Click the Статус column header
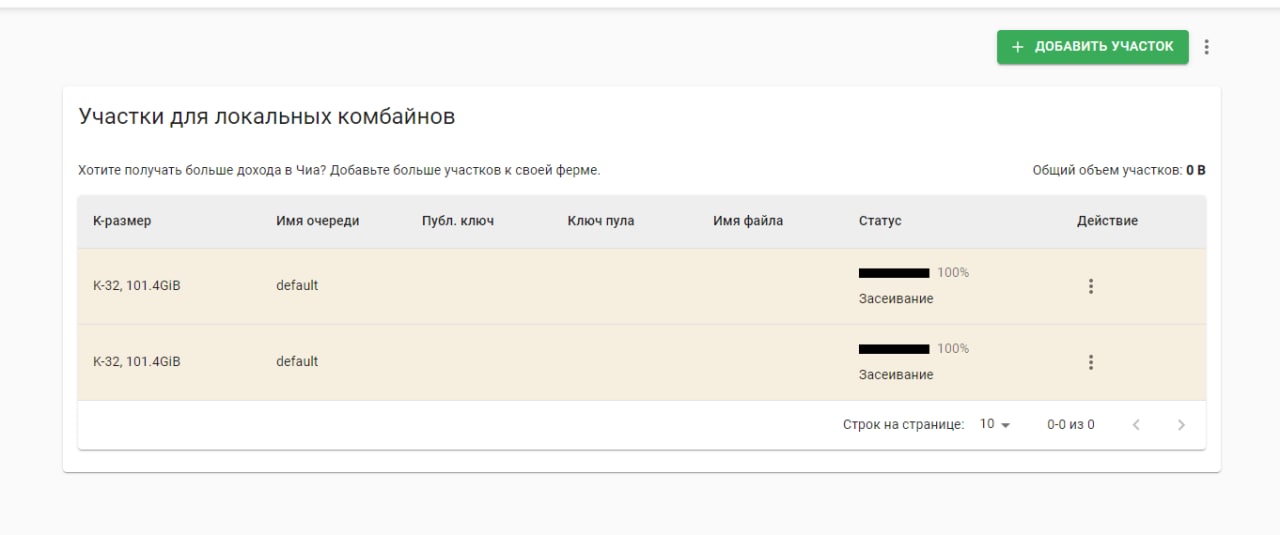The image size is (1280, 535). 880,221
